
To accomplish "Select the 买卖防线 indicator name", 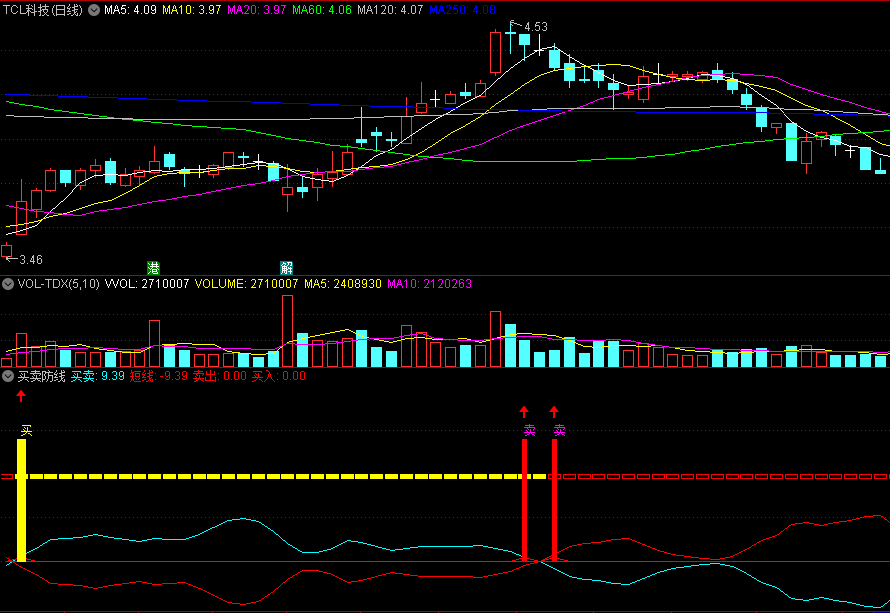I will [41, 376].
